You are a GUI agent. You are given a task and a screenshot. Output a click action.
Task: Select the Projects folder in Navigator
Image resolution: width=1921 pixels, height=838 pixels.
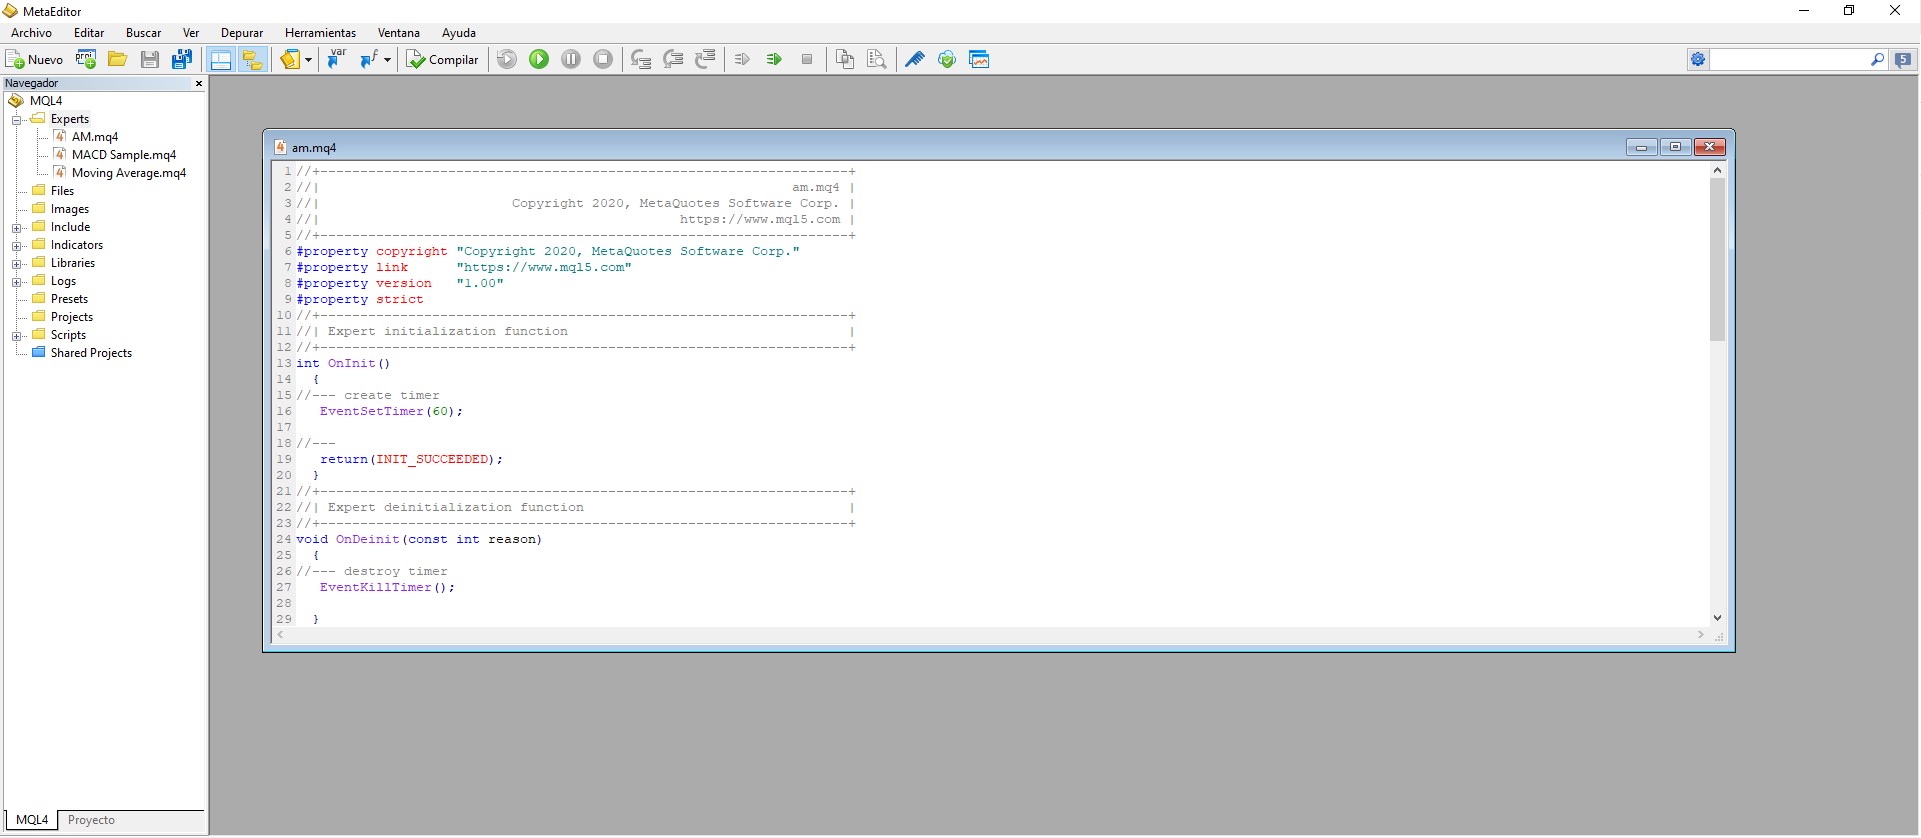pos(71,317)
